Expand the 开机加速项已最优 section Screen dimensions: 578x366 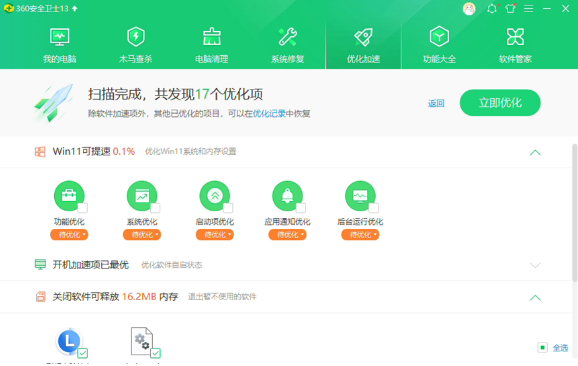[x=535, y=265]
